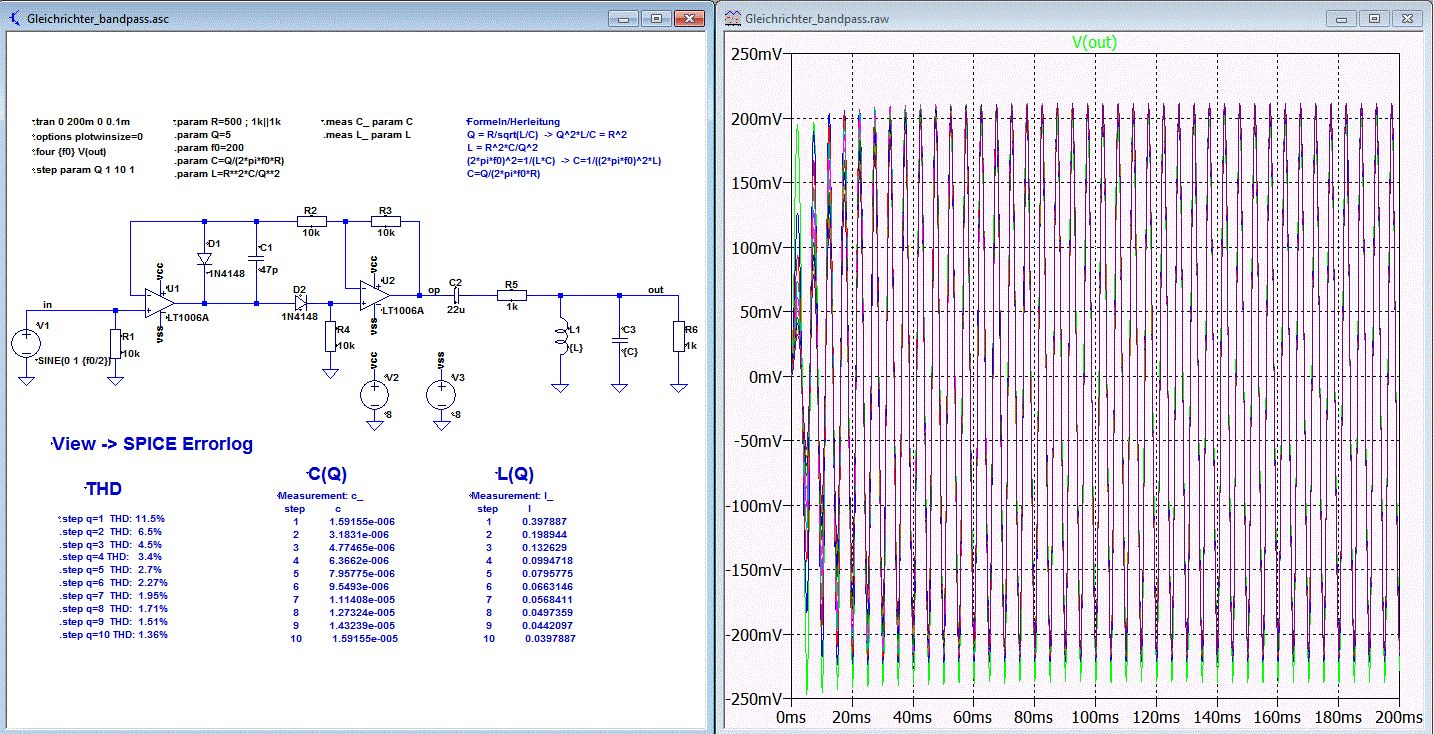Click the schematic window's system menu icon
The width and height of the screenshot is (1434, 734).
(14, 18)
